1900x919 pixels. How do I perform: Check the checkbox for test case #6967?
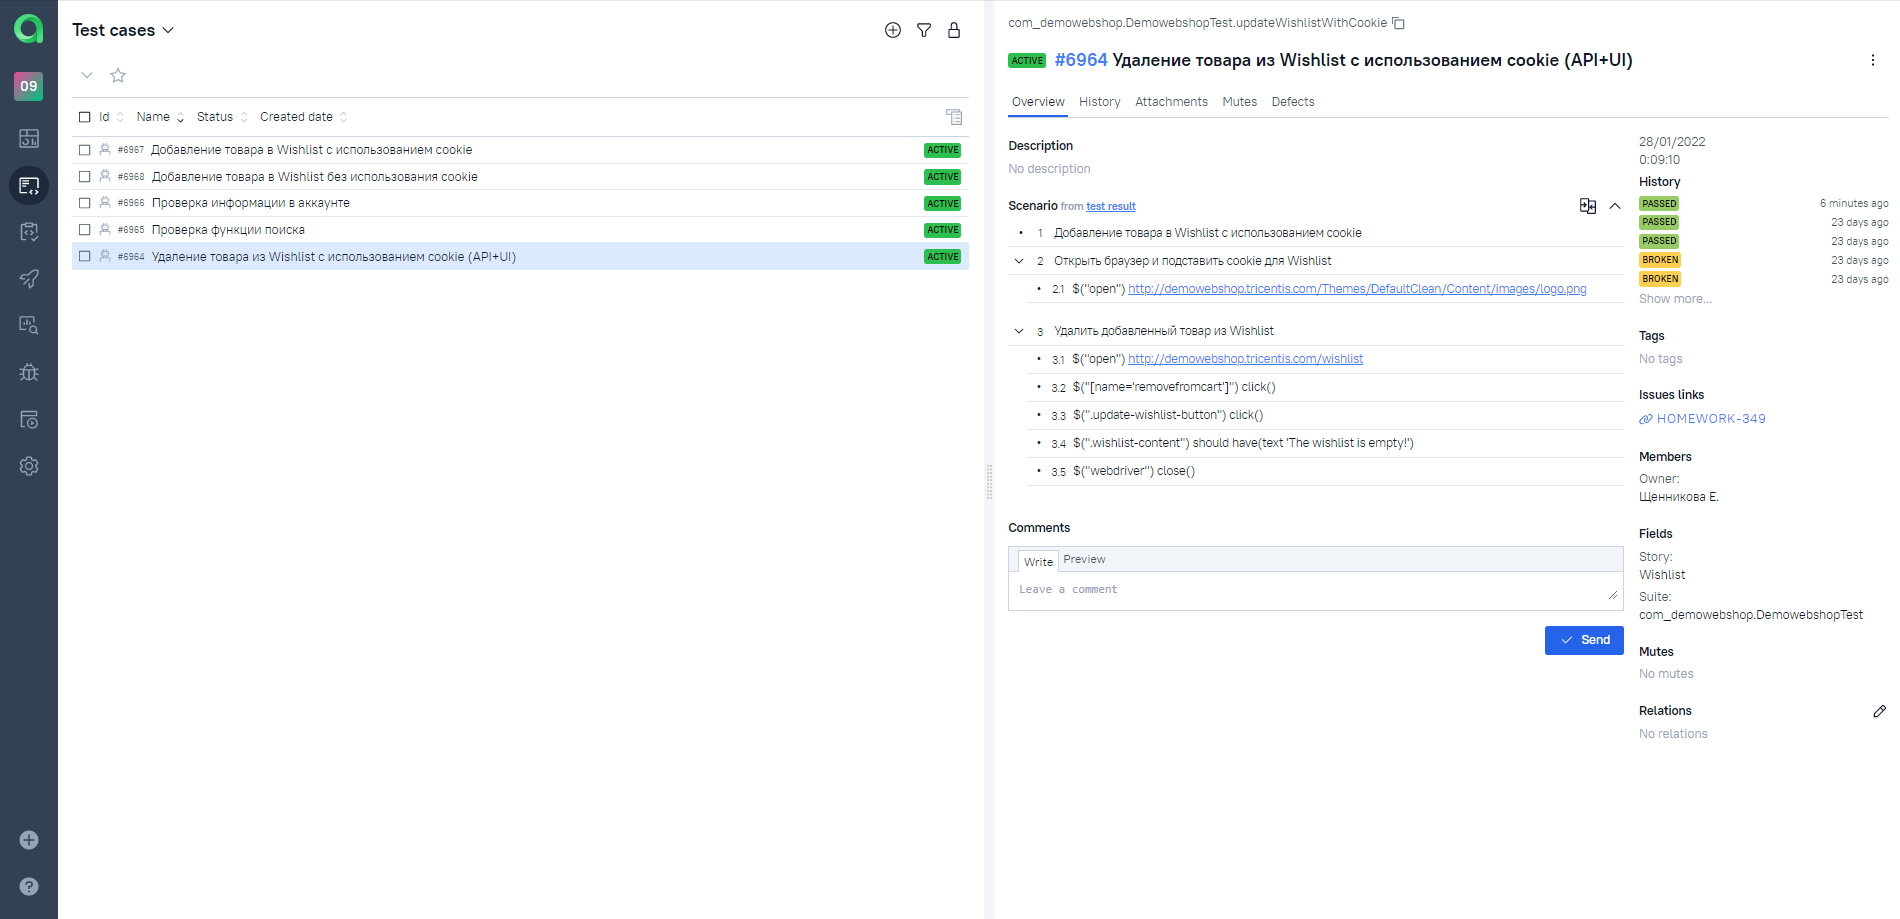coord(85,149)
